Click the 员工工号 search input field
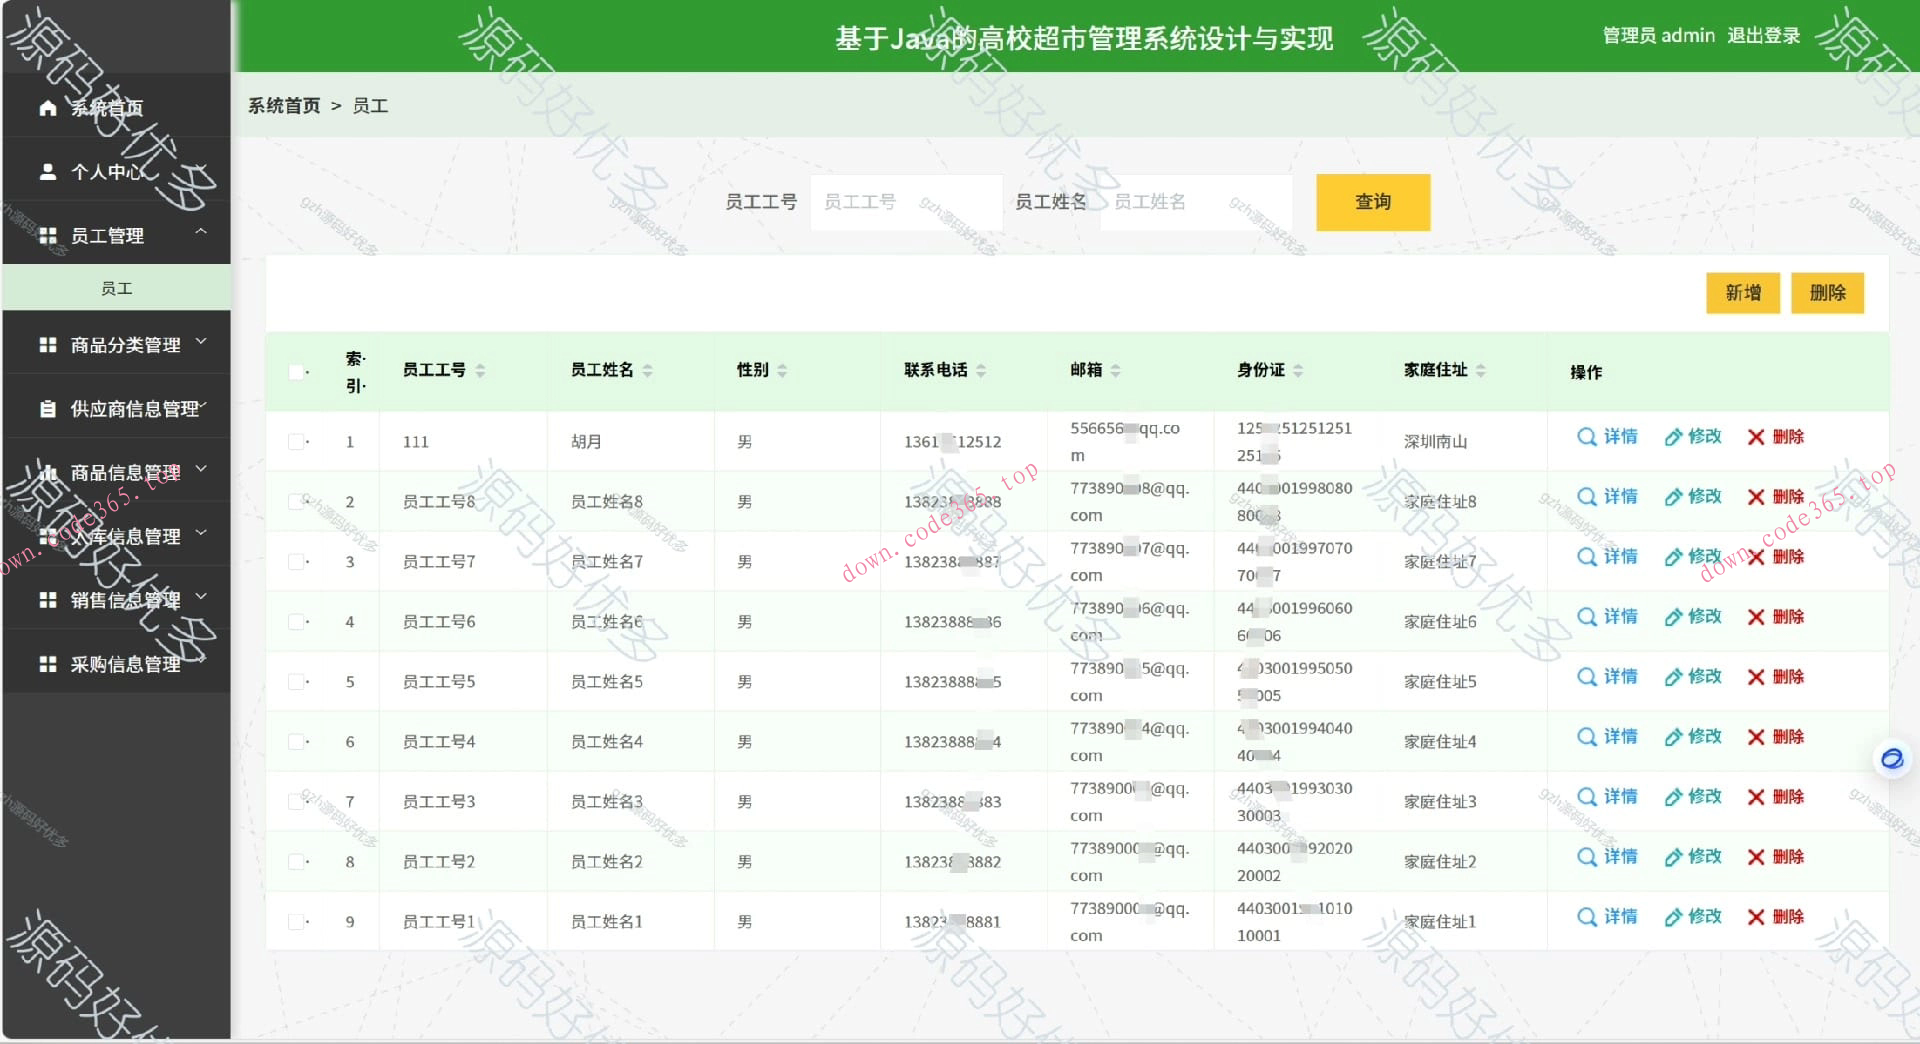 point(905,202)
